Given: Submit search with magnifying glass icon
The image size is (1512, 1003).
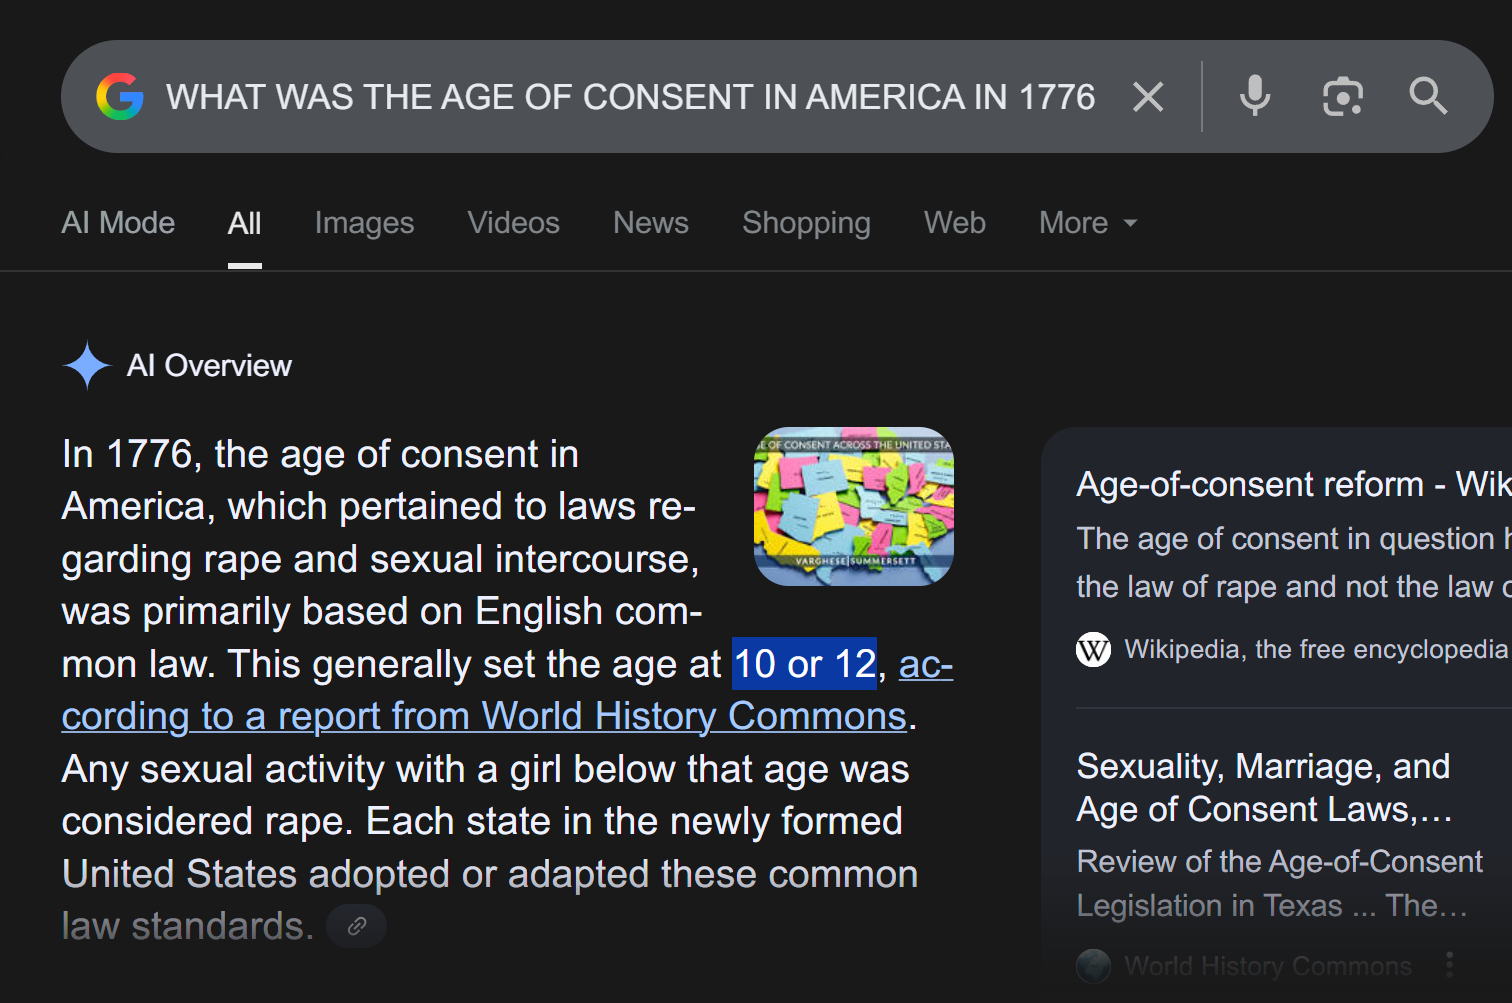Looking at the screenshot, I should [x=1428, y=97].
